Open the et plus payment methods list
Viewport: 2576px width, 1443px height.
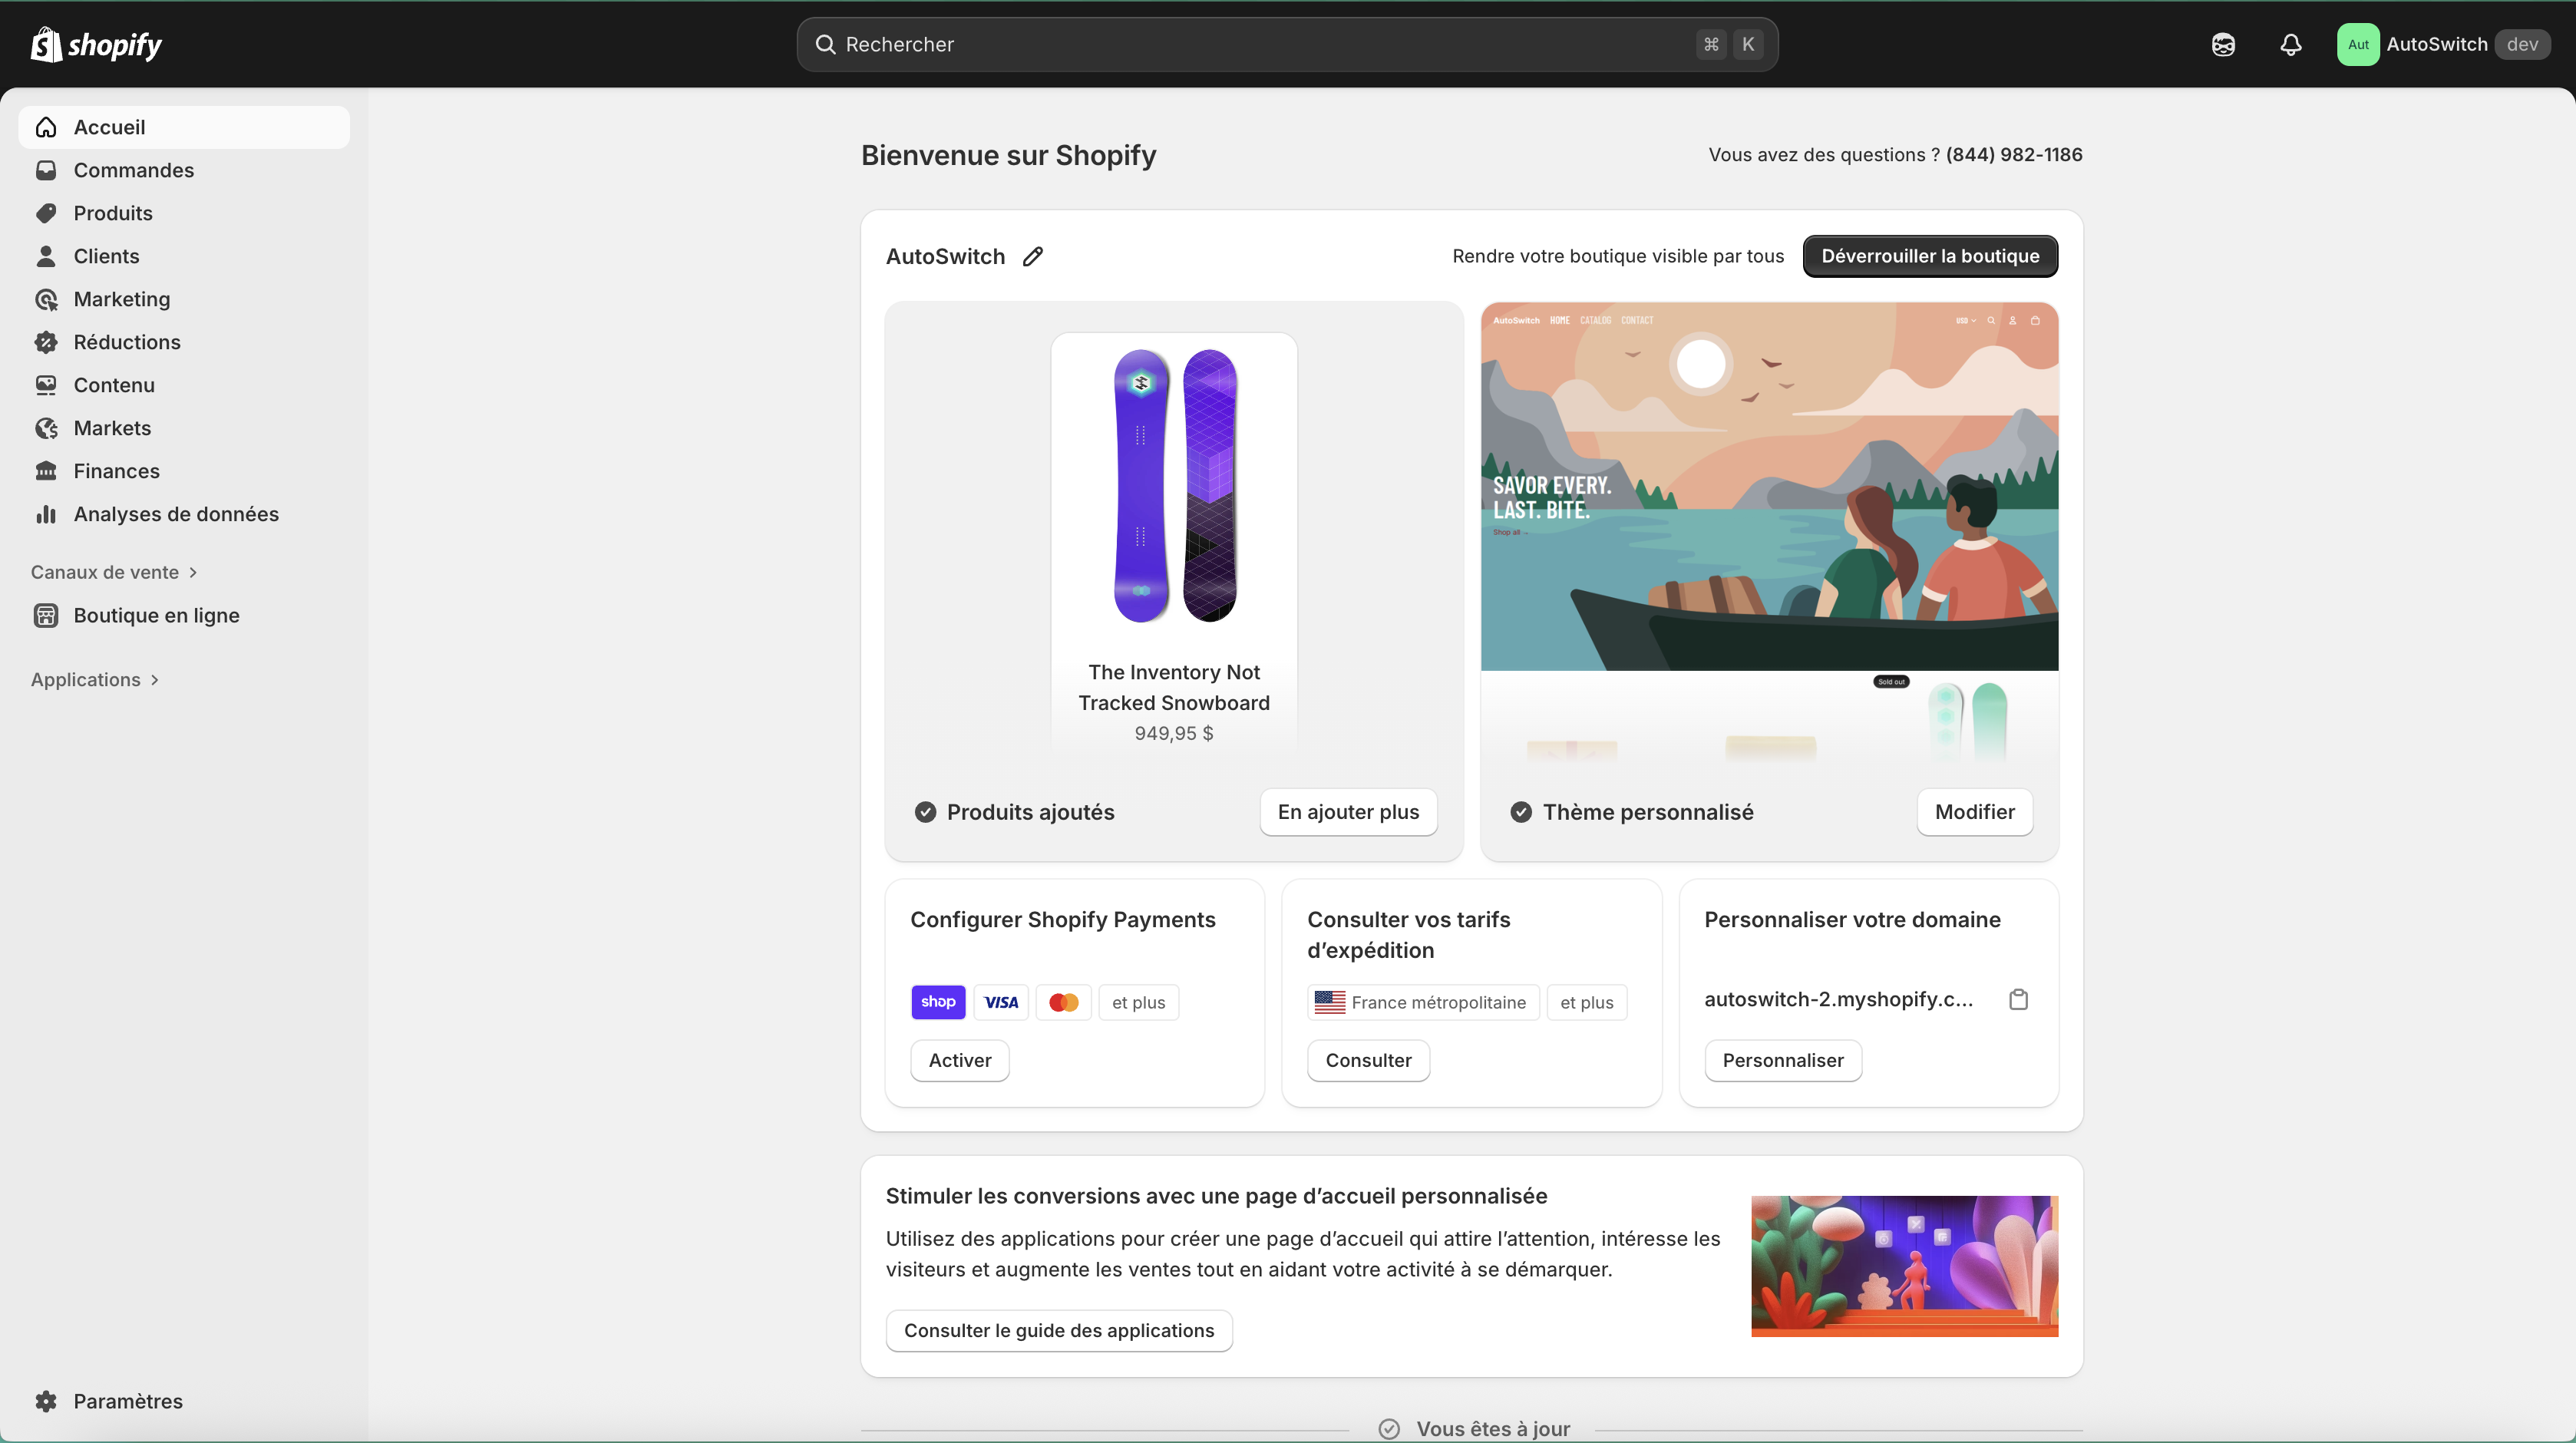pos(1137,1002)
